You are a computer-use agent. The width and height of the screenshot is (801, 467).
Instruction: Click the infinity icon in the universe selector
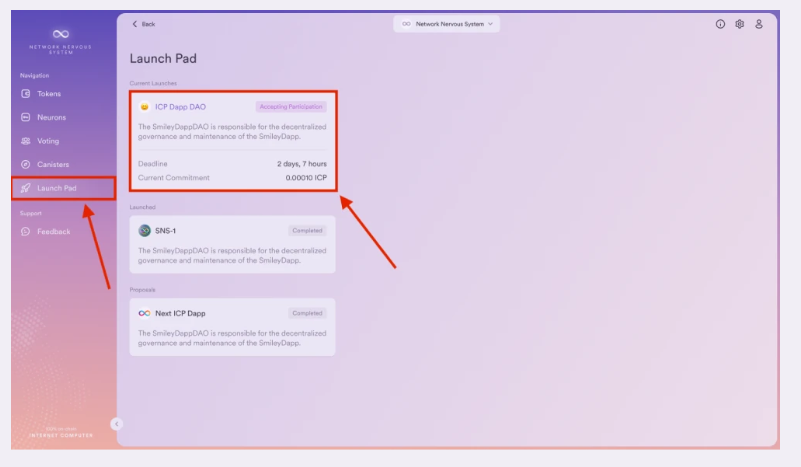click(406, 24)
